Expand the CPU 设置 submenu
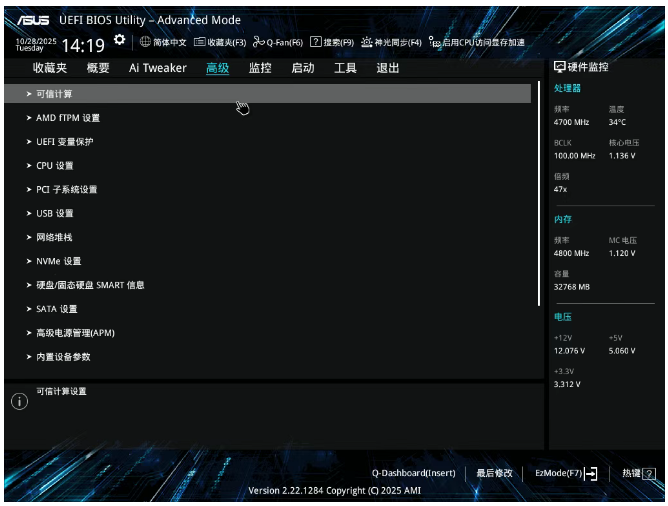The image size is (668, 506). coord(55,166)
